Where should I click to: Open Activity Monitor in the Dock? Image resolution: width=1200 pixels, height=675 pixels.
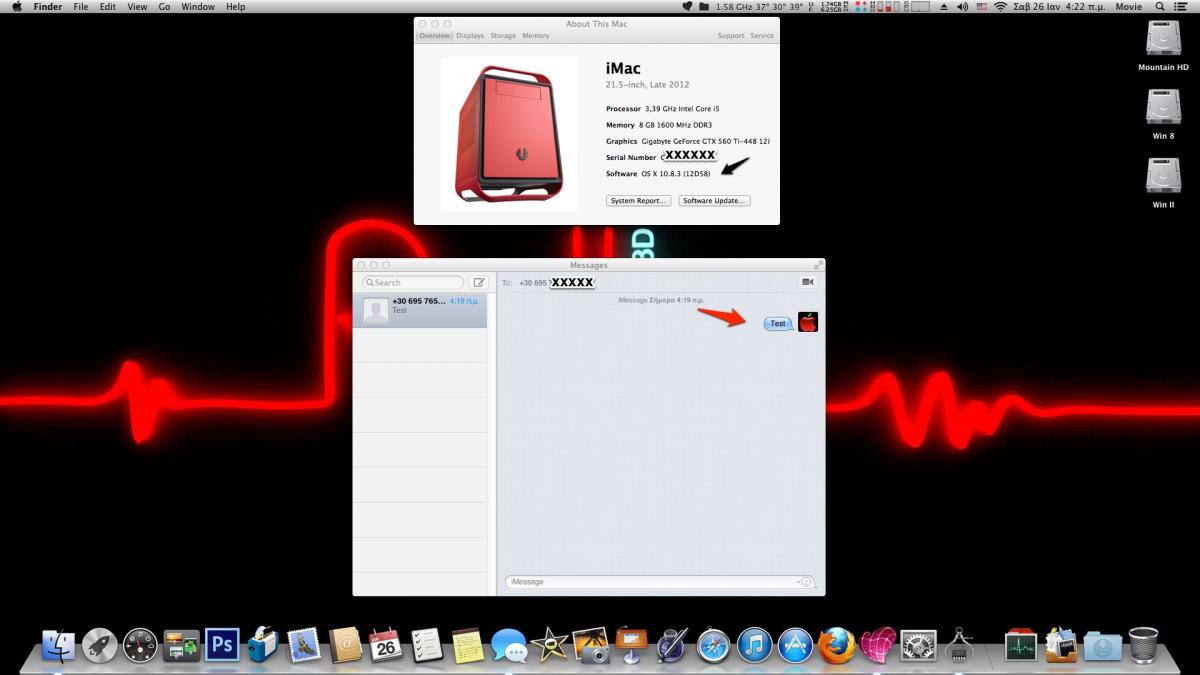click(x=1021, y=645)
